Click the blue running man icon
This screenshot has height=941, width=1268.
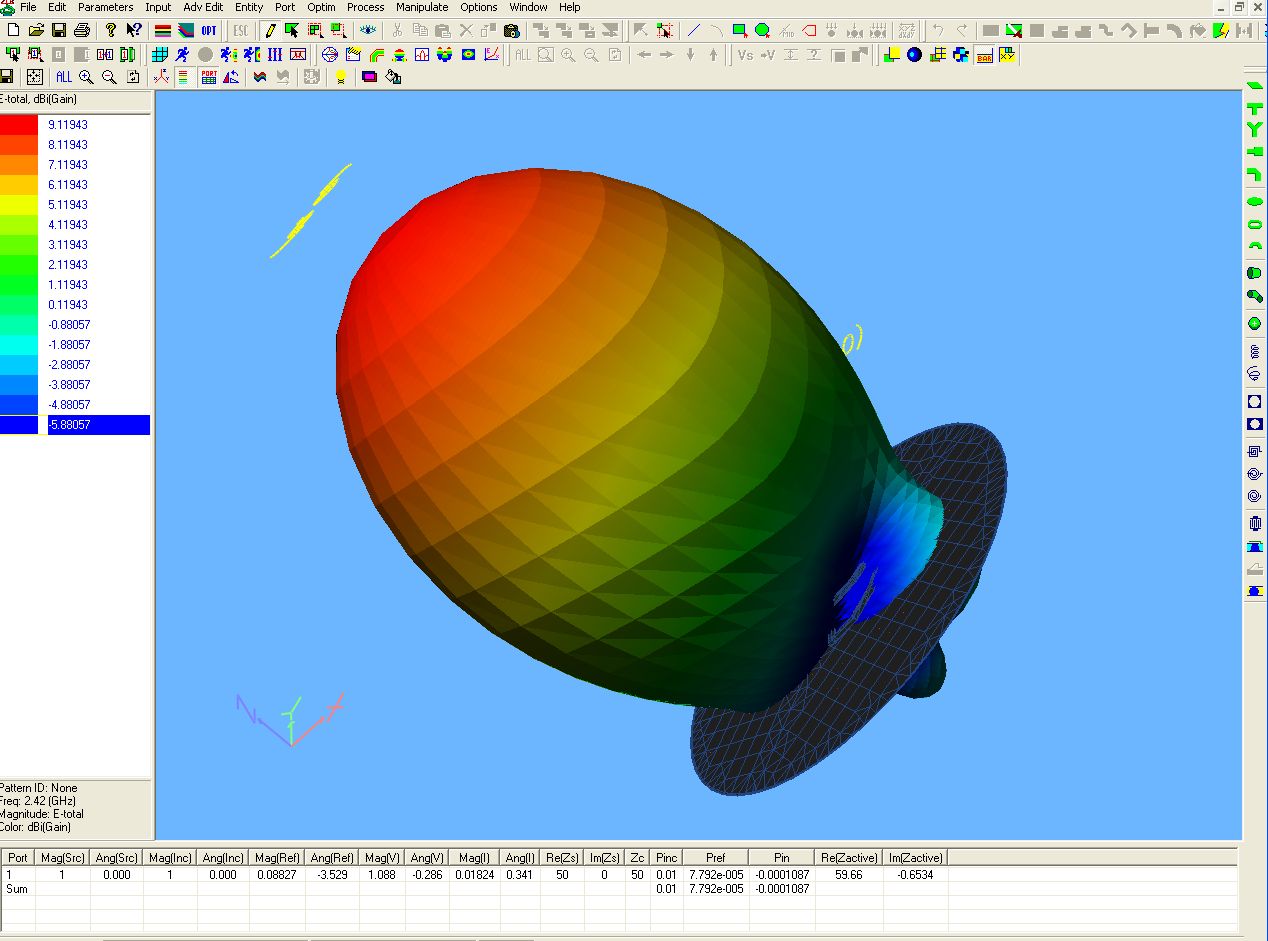(183, 54)
